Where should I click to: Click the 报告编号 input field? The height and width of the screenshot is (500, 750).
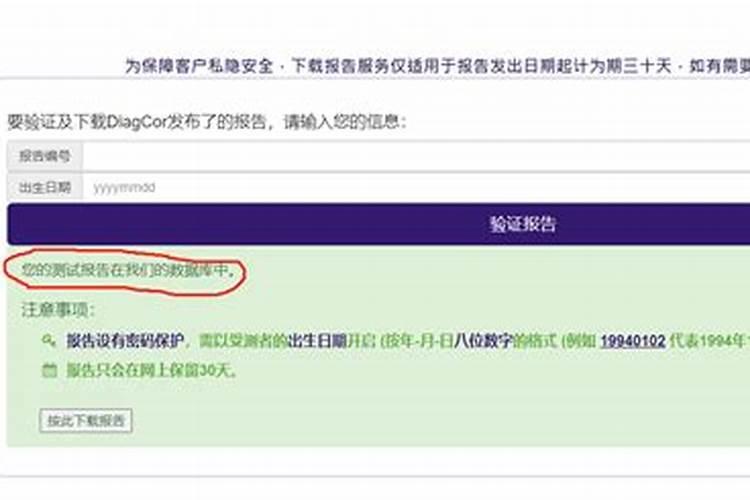pyautogui.click(x=416, y=156)
